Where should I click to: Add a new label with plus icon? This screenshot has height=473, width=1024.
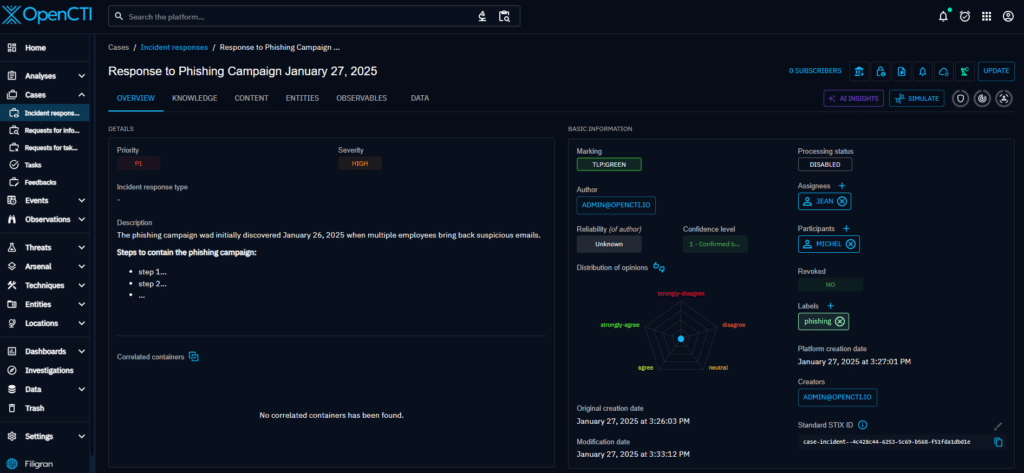(x=830, y=305)
